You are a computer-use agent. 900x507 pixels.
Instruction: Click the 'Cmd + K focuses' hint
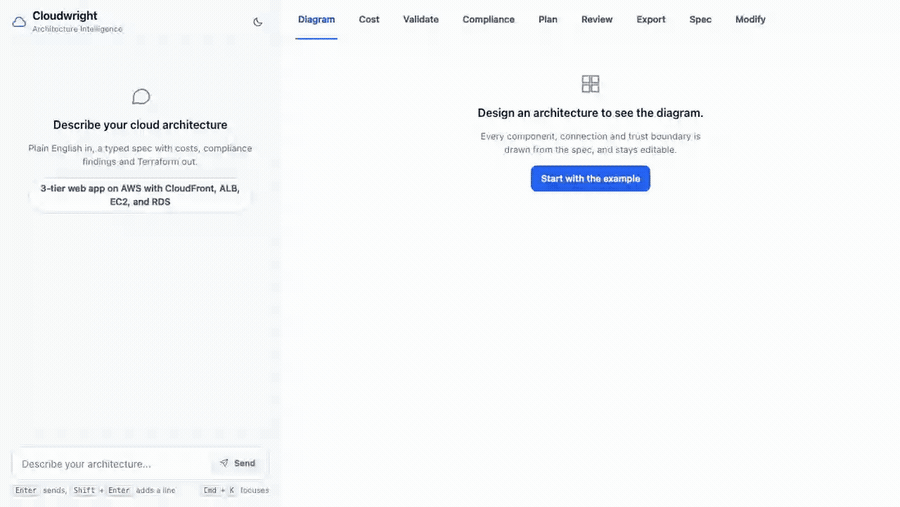tap(235, 490)
